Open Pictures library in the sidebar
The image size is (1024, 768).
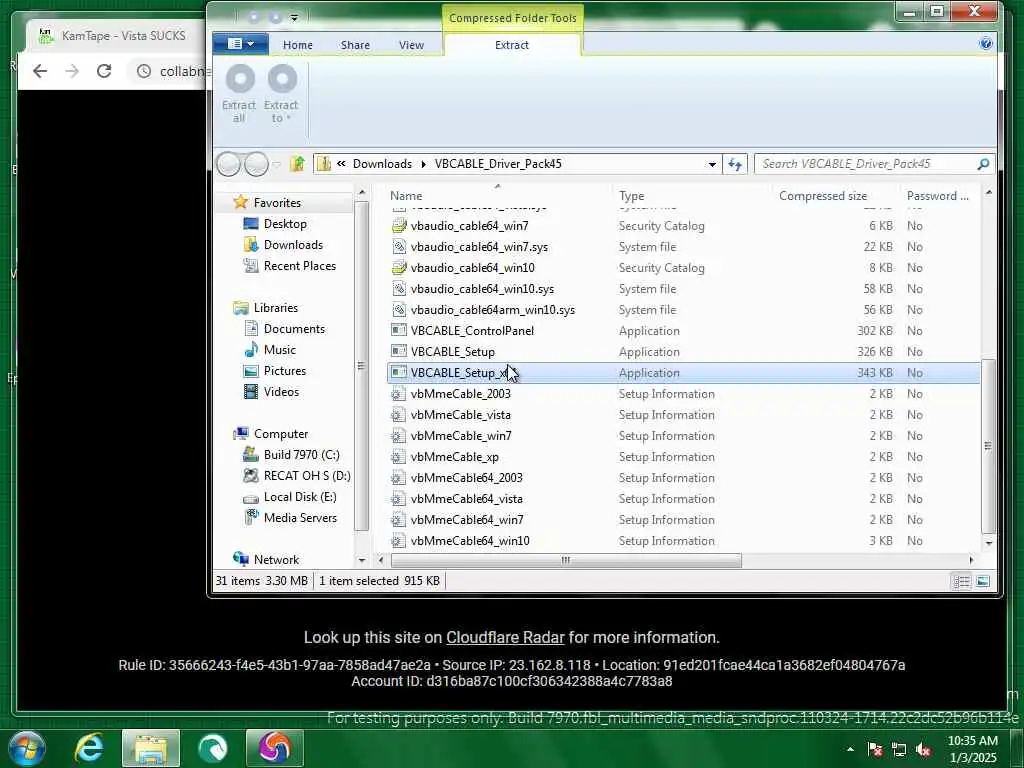click(x=285, y=371)
